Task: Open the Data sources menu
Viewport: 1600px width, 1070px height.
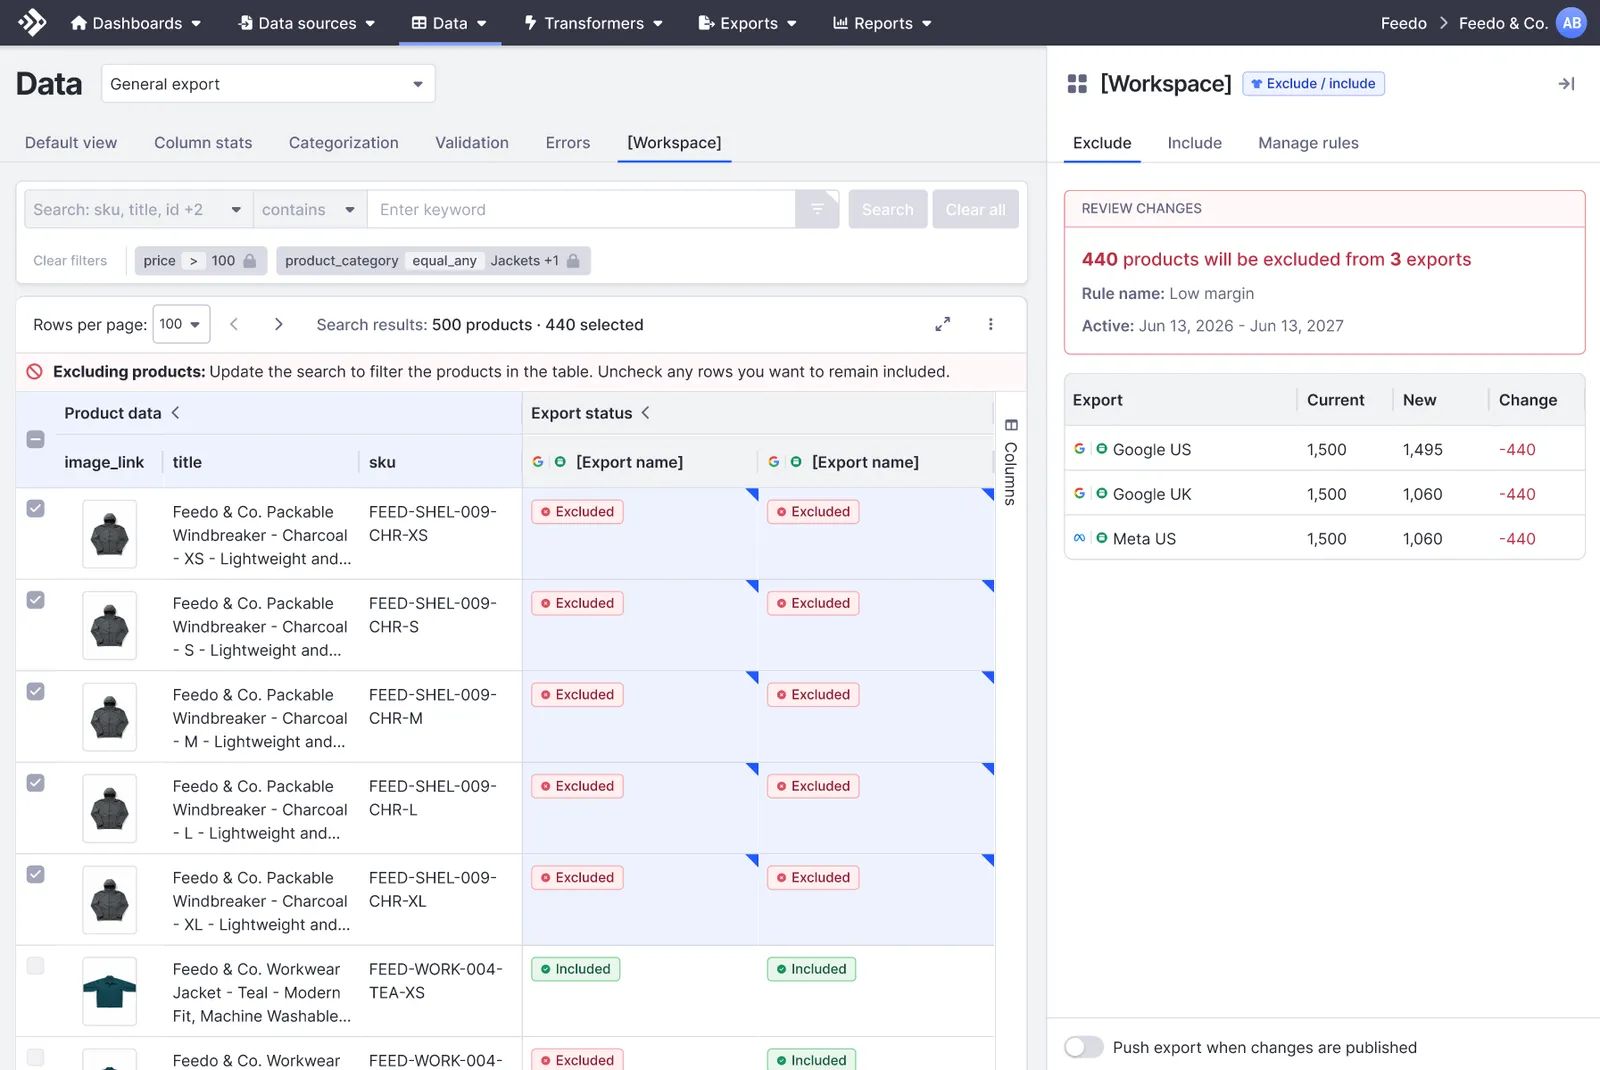Action: pyautogui.click(x=307, y=22)
